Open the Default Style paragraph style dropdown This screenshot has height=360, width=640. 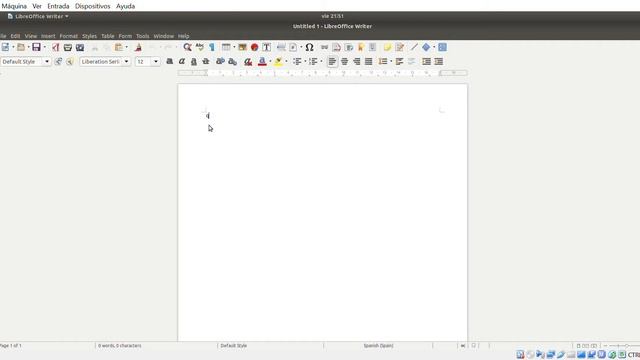(x=47, y=62)
